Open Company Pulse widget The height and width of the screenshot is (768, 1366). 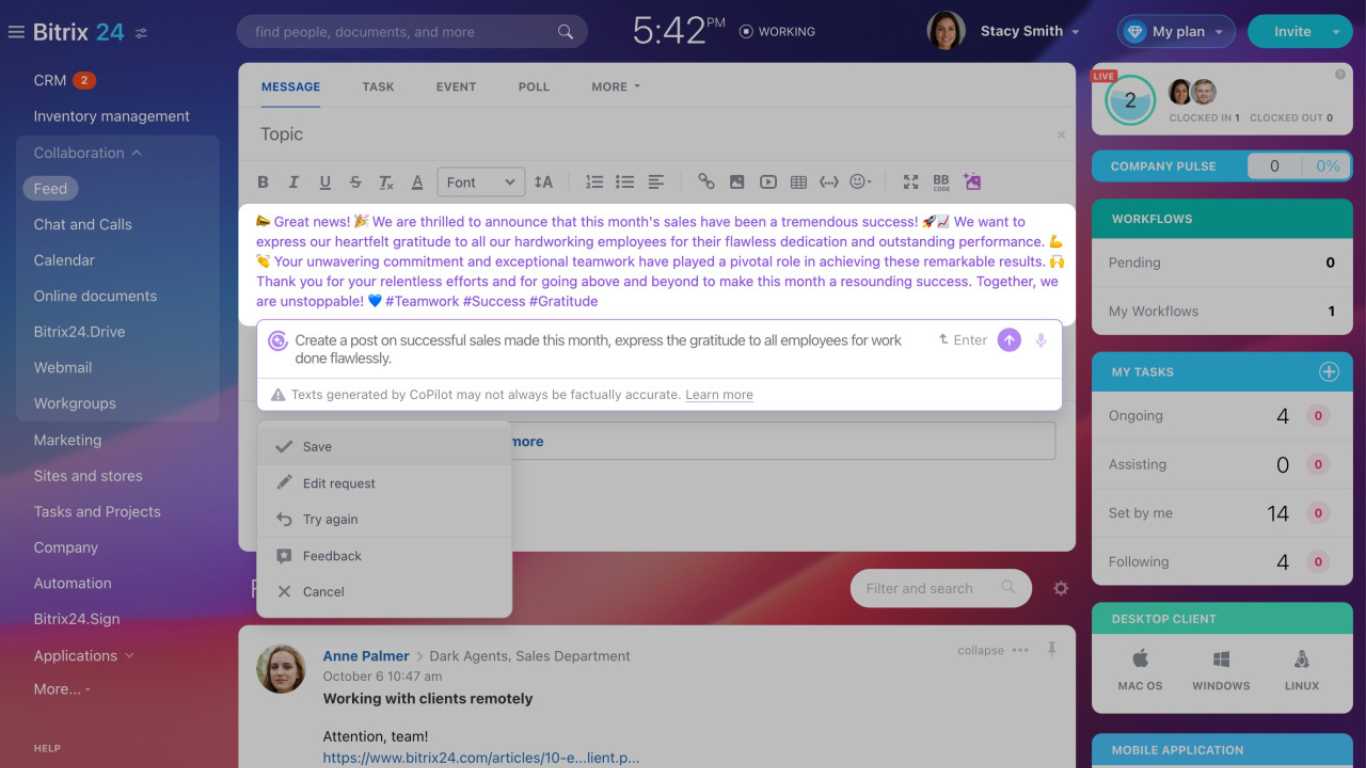click(1222, 166)
